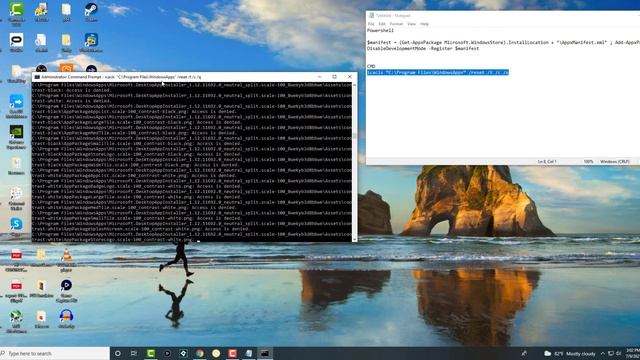Click the 100% zoom indicator in Notepad status bar
Image resolution: width=640 pixels, height=360 pixels.
[588, 162]
